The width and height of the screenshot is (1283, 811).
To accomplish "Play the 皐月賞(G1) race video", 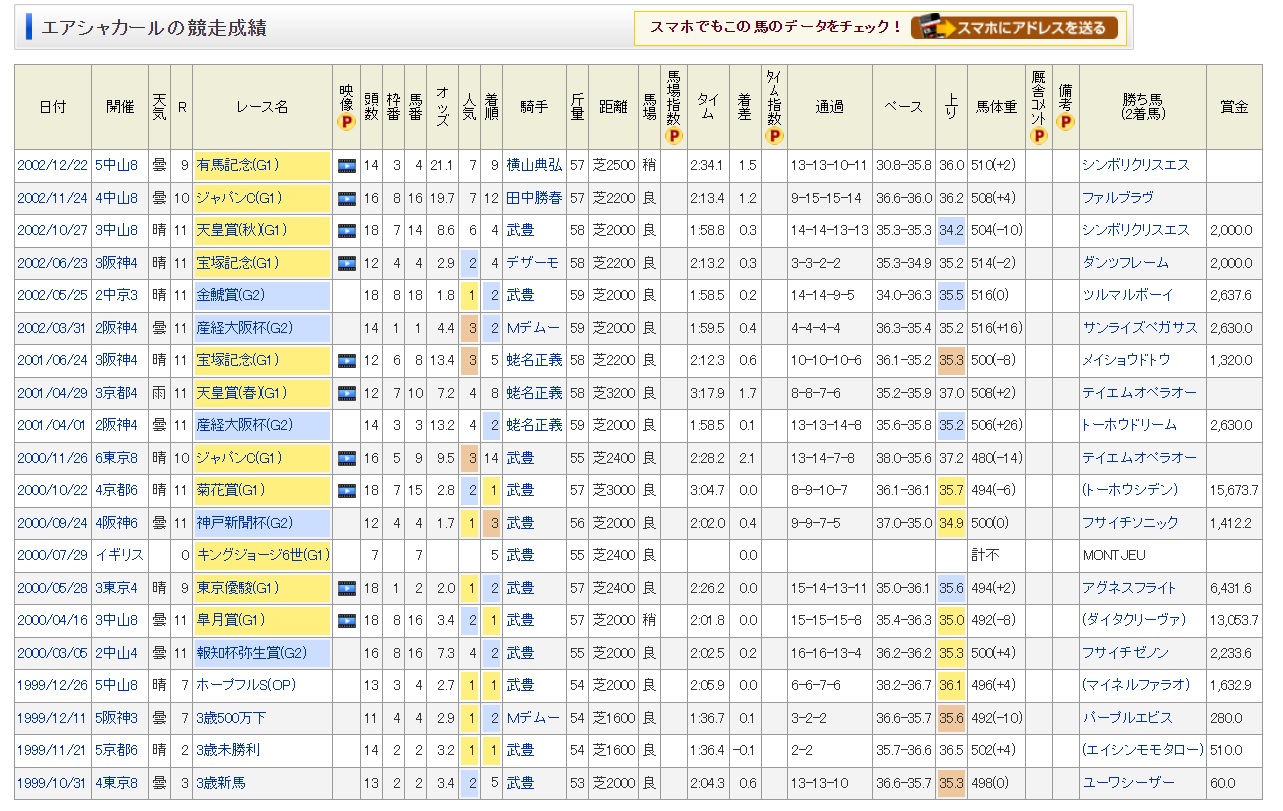I will click(x=346, y=620).
